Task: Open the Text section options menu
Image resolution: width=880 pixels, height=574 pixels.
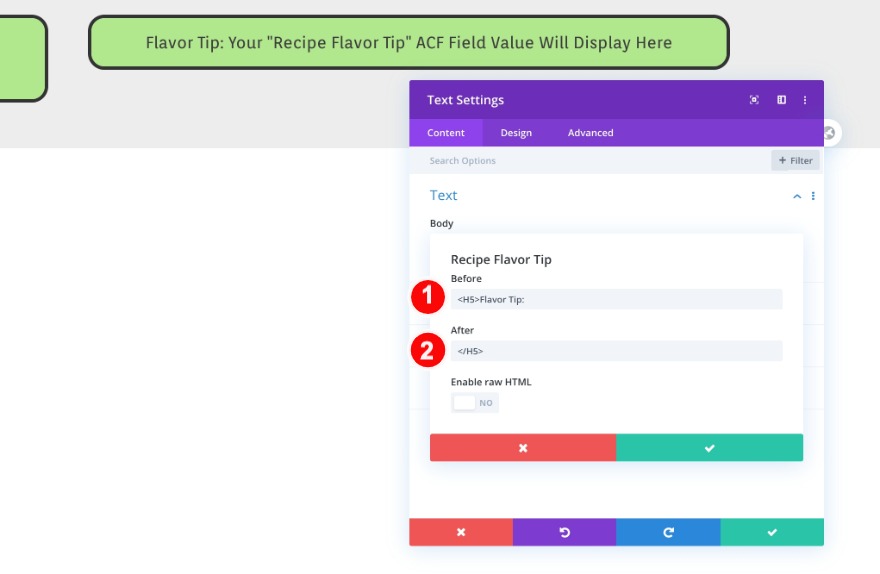Action: coord(813,196)
